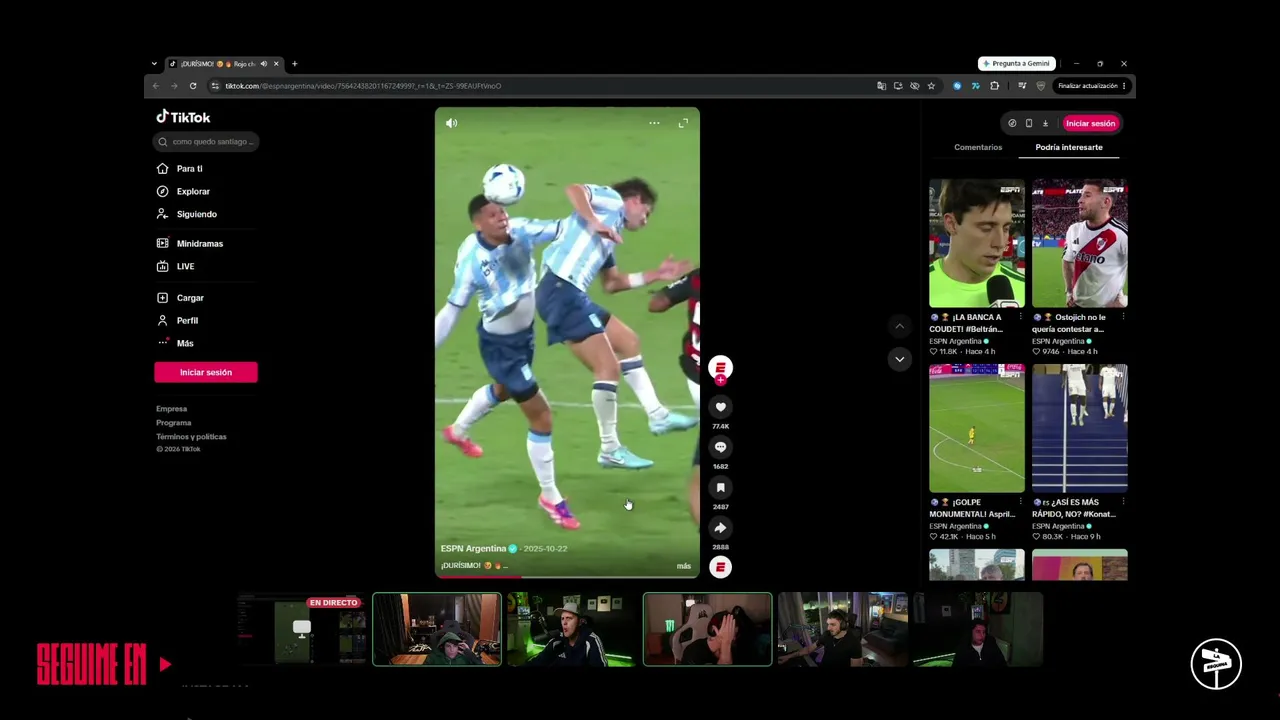
Task: Go to LIVE streams
Action: (176, 267)
